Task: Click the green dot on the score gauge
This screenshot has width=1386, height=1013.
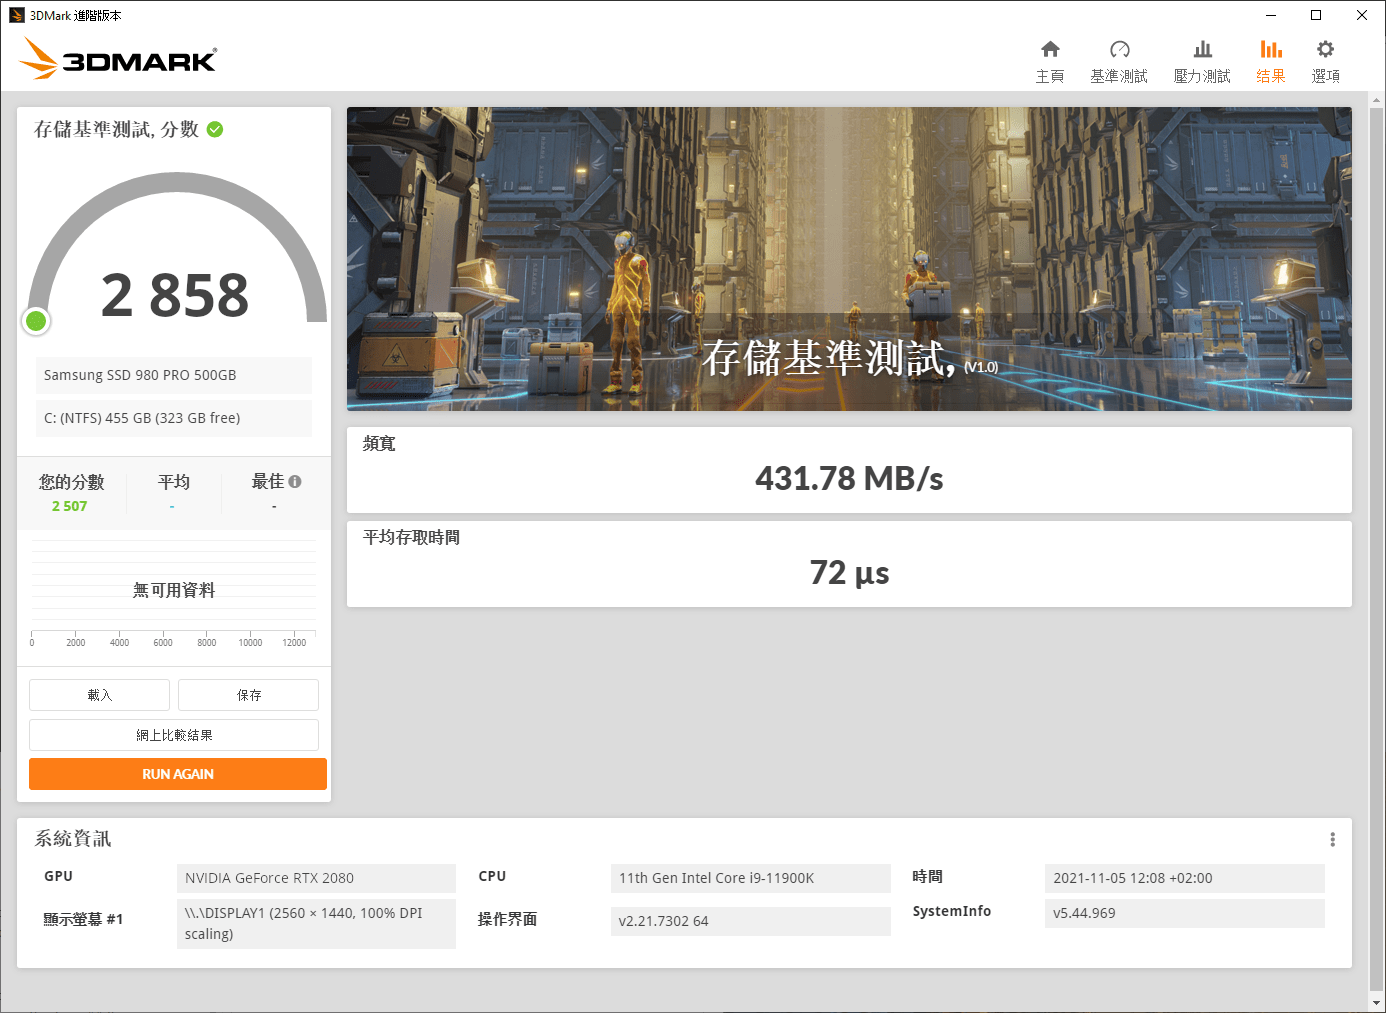Action: tap(36, 321)
